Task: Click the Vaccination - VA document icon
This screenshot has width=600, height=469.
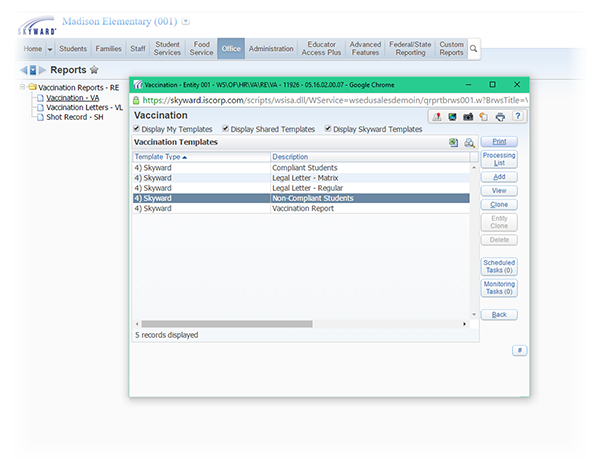Action: point(40,98)
